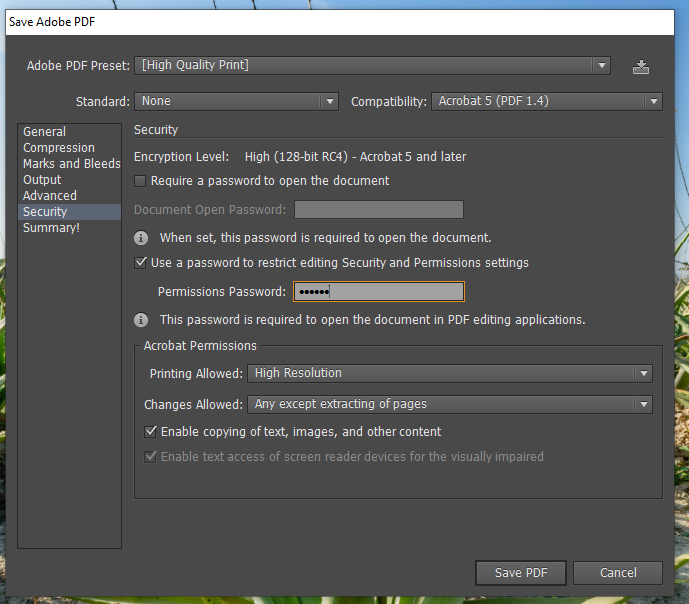Open the Advanced section

69,196
